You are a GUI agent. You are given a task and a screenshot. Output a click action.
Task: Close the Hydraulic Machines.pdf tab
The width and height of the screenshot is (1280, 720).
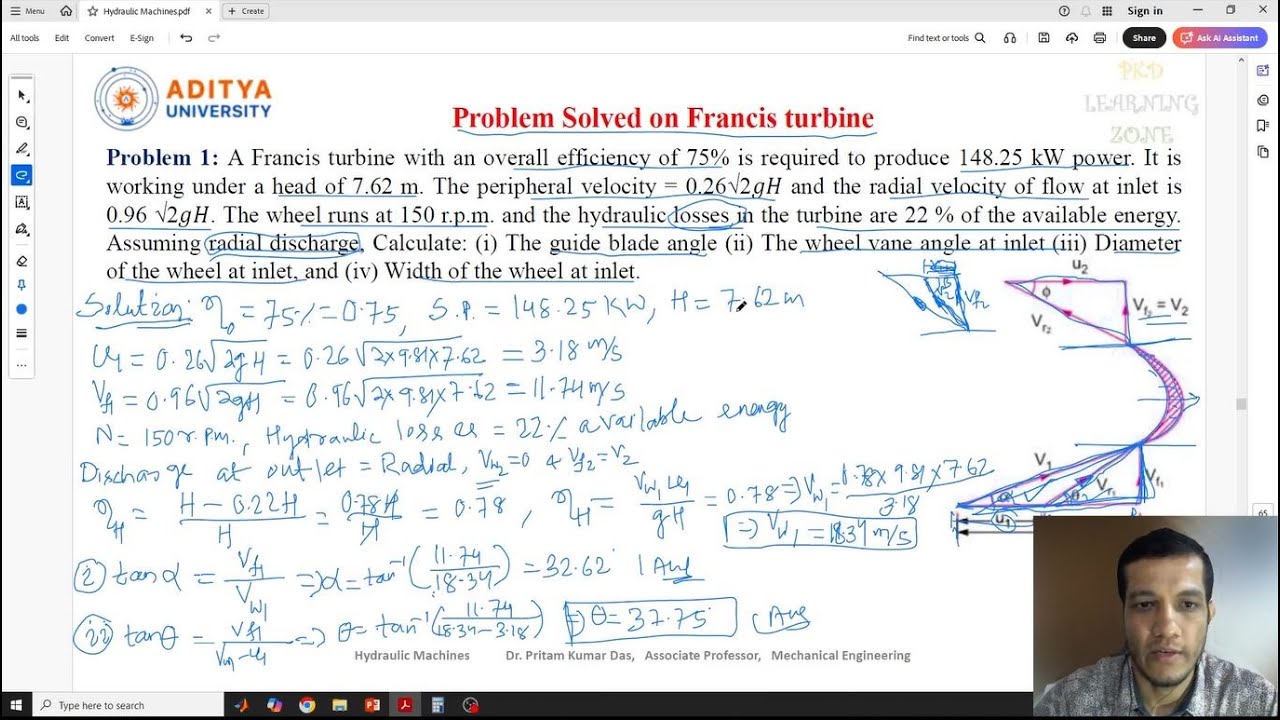pyautogui.click(x=209, y=11)
